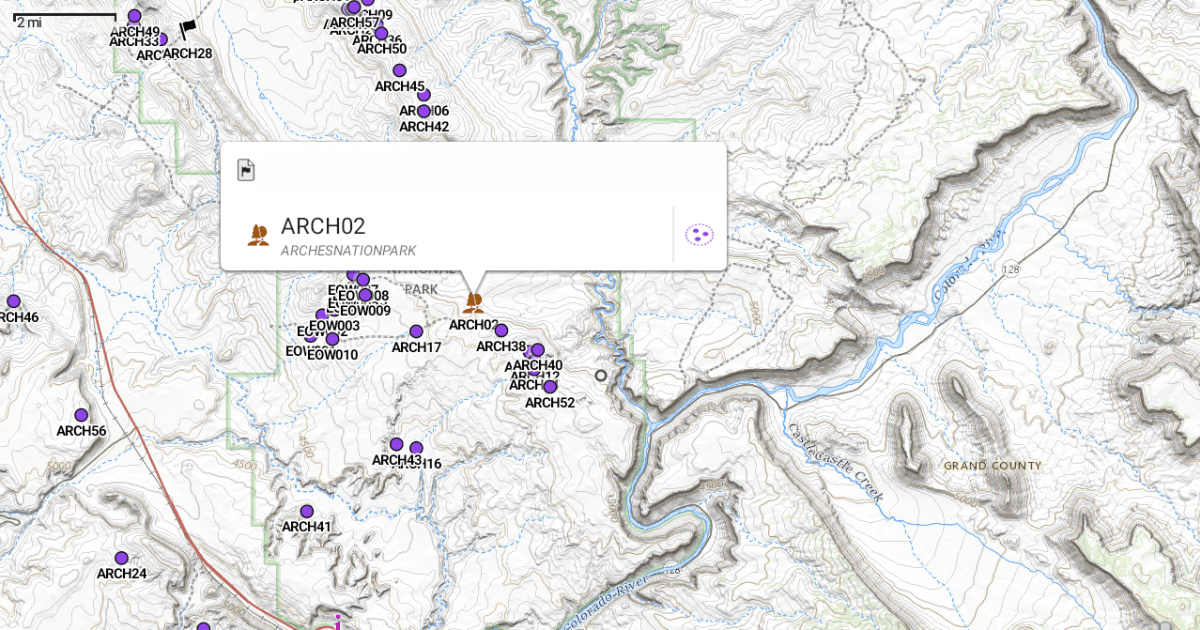Select the ARCH17 purple waypoint marker

point(416,332)
